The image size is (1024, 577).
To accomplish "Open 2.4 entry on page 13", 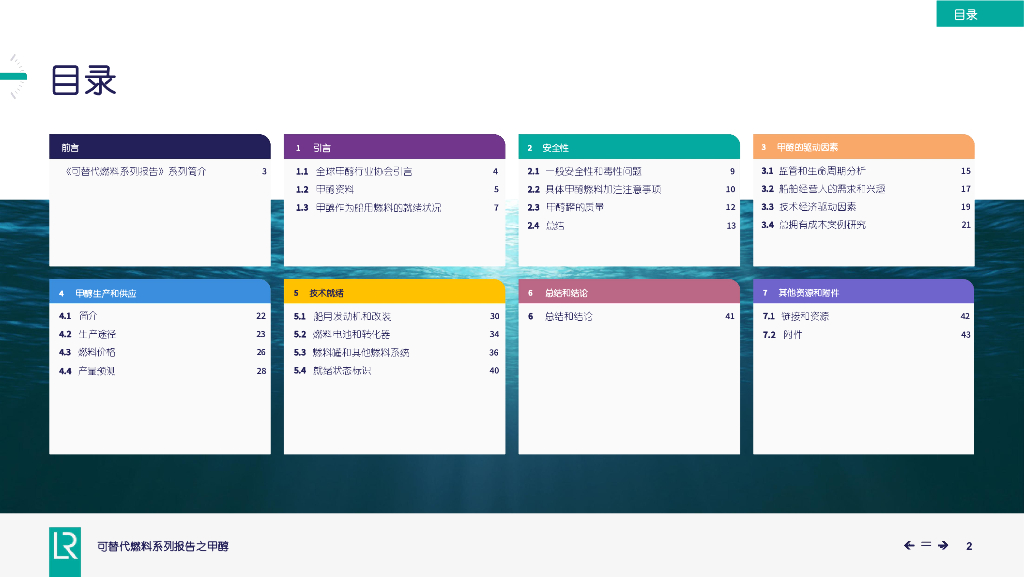I will 631,226.
